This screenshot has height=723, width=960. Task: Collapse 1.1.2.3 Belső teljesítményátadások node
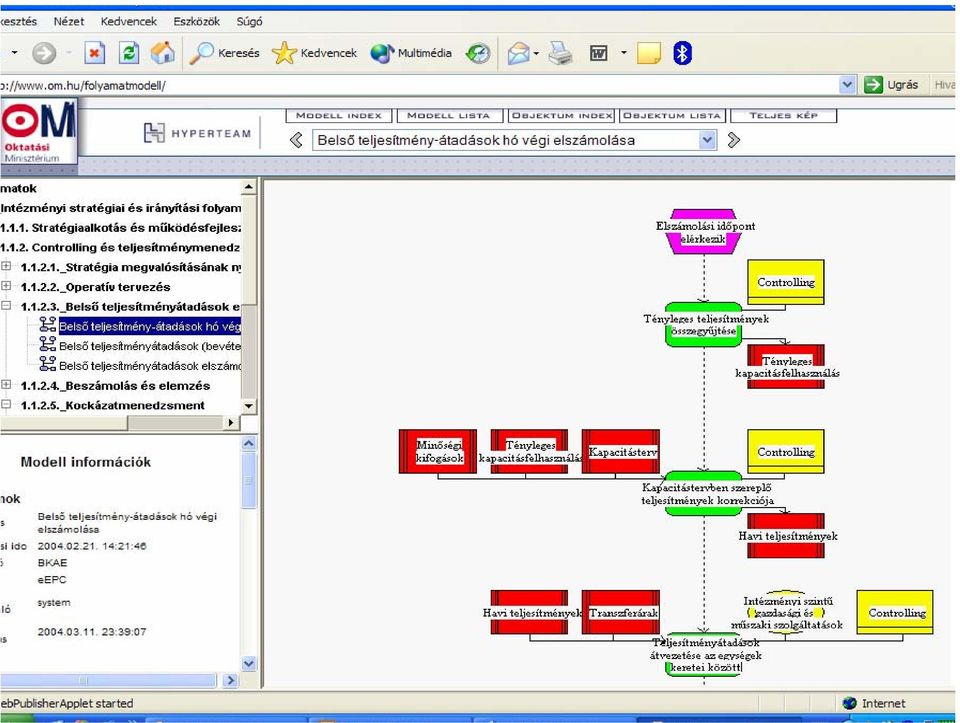click(6, 305)
